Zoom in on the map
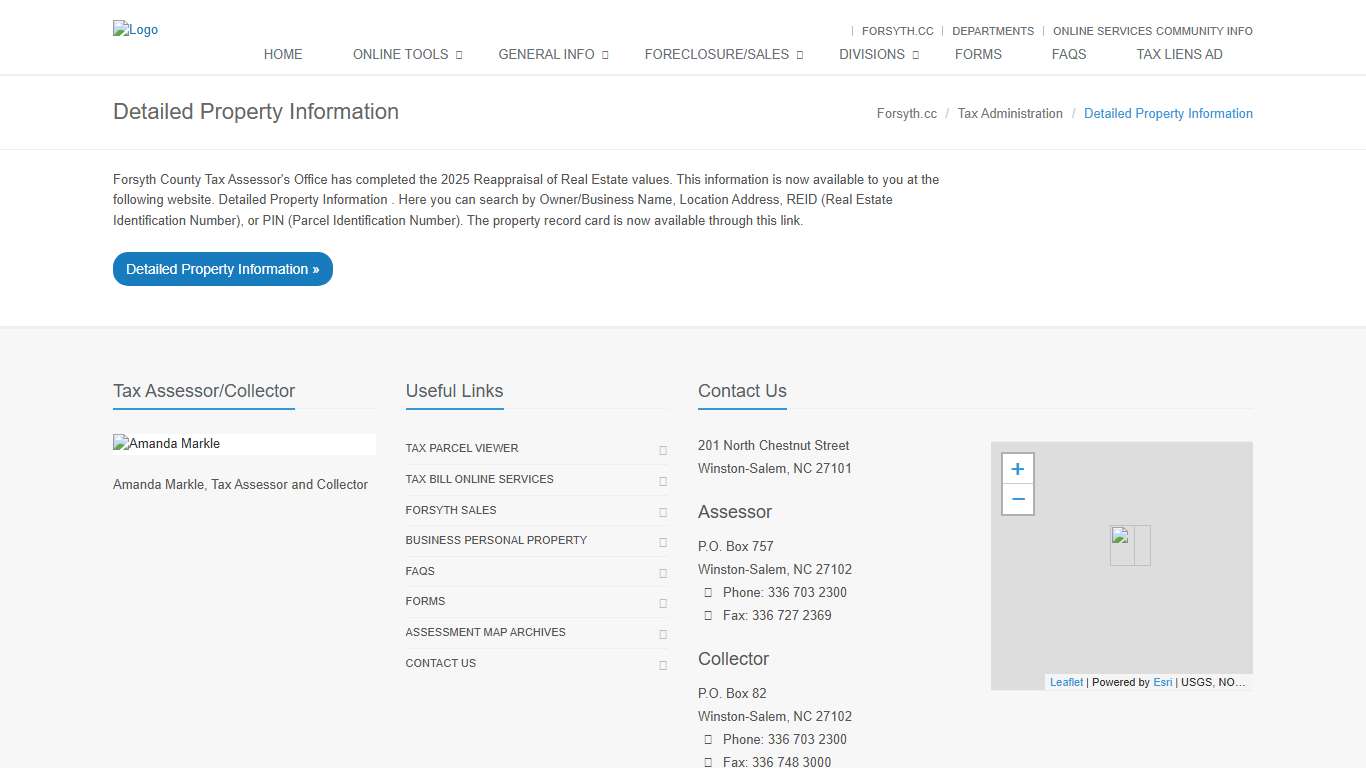Viewport: 1366px width, 768px height. [1017, 468]
